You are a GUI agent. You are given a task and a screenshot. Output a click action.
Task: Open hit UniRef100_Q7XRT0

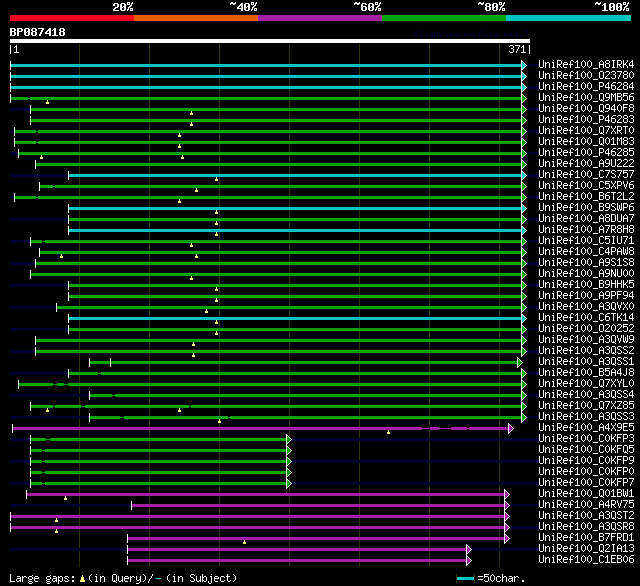[x=586, y=131]
